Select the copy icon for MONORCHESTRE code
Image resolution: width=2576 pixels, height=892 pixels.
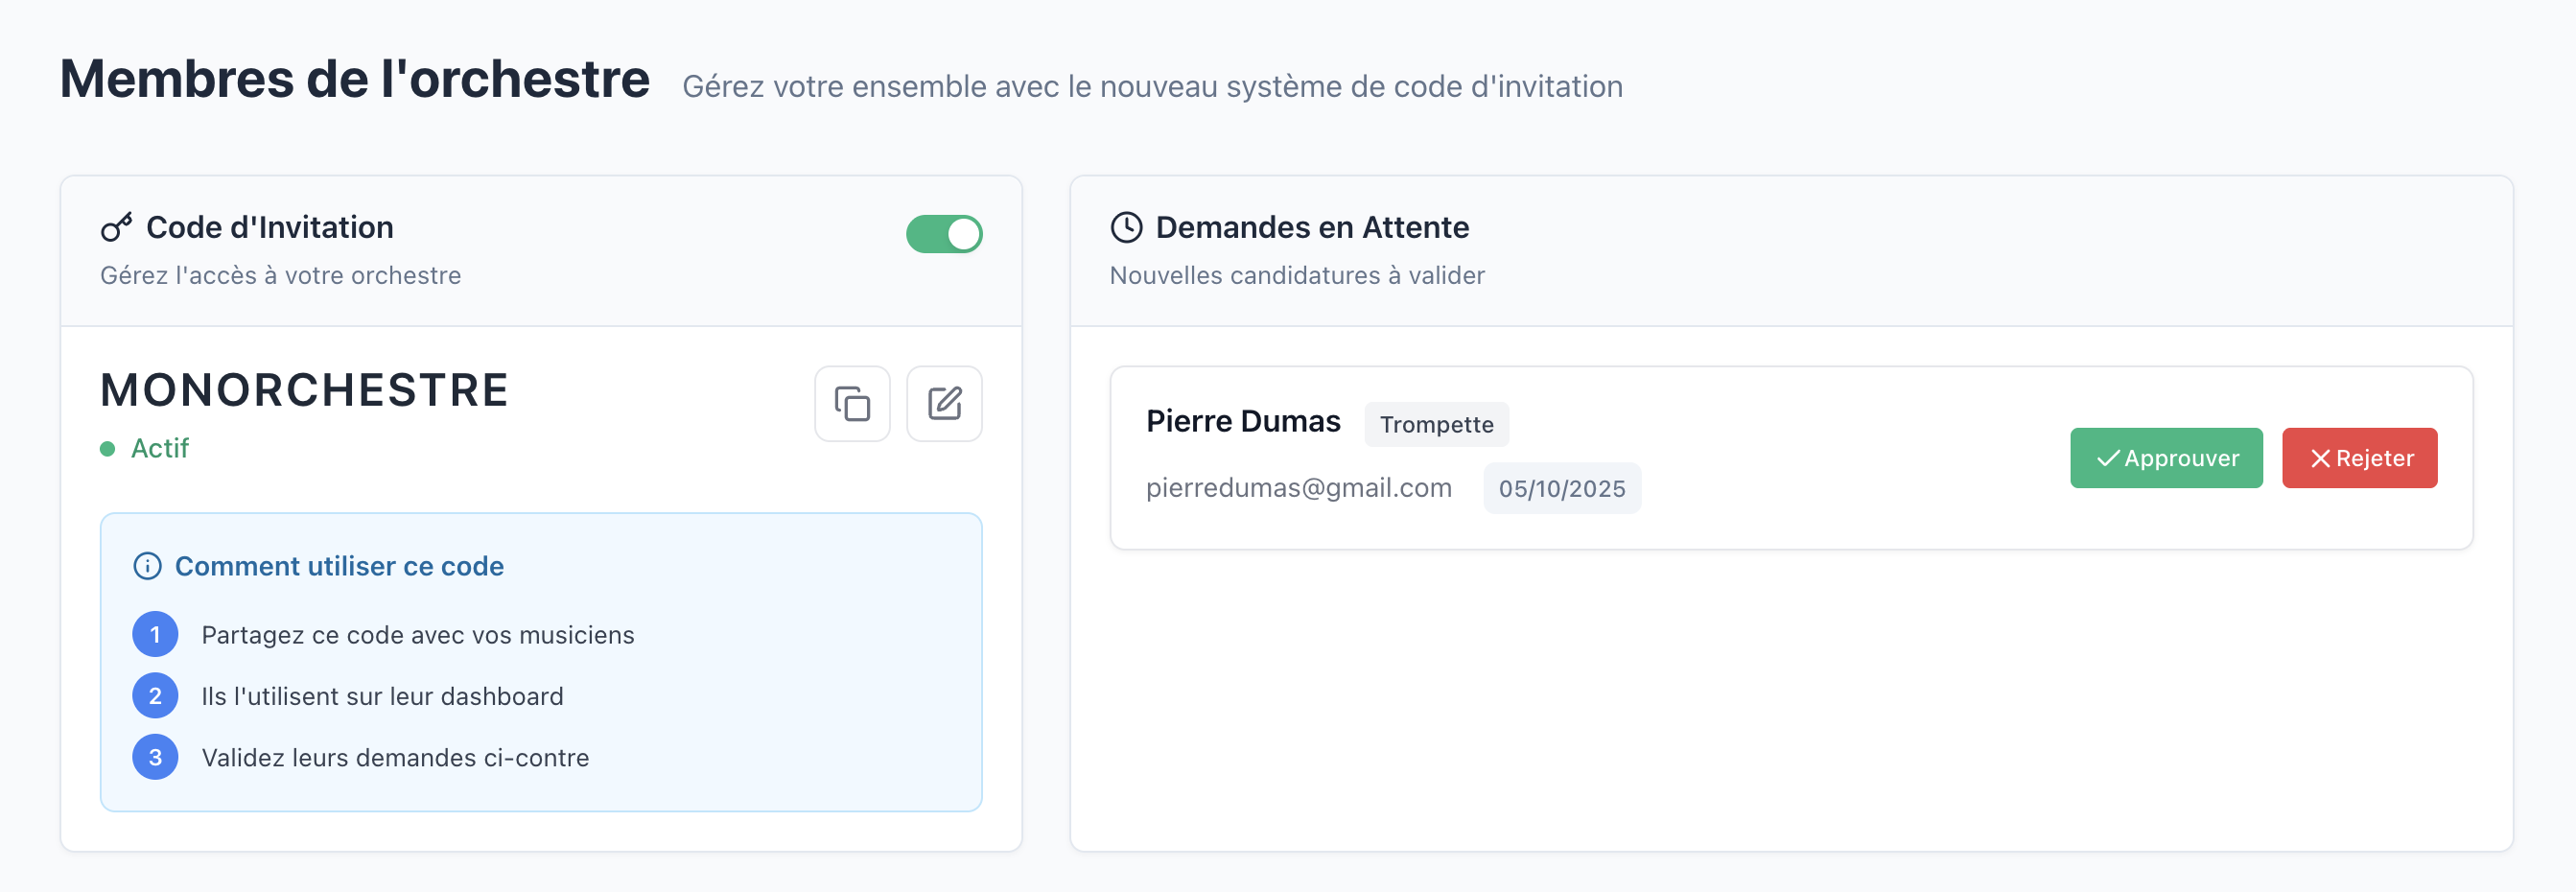click(851, 404)
